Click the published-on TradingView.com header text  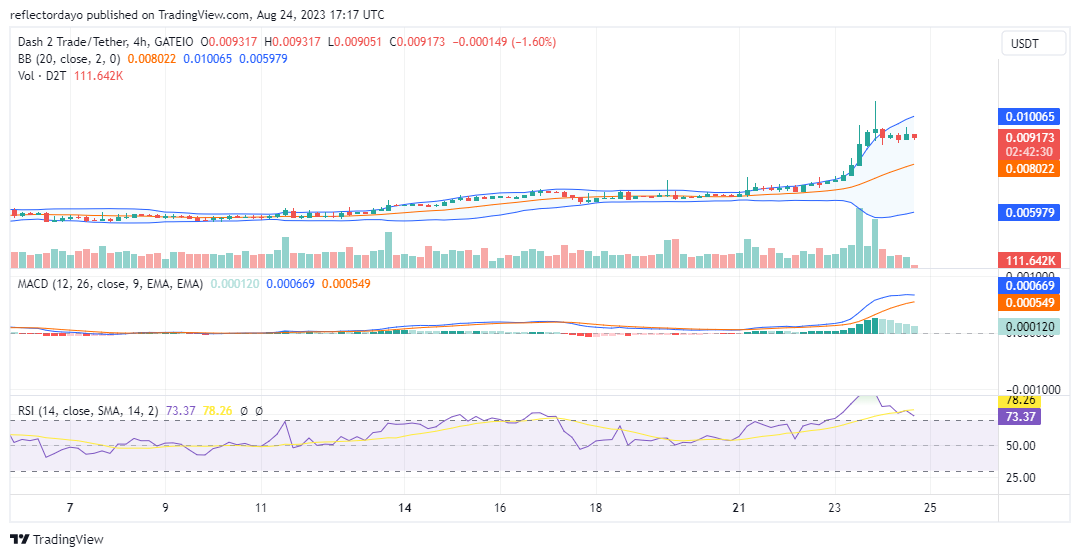click(x=197, y=14)
